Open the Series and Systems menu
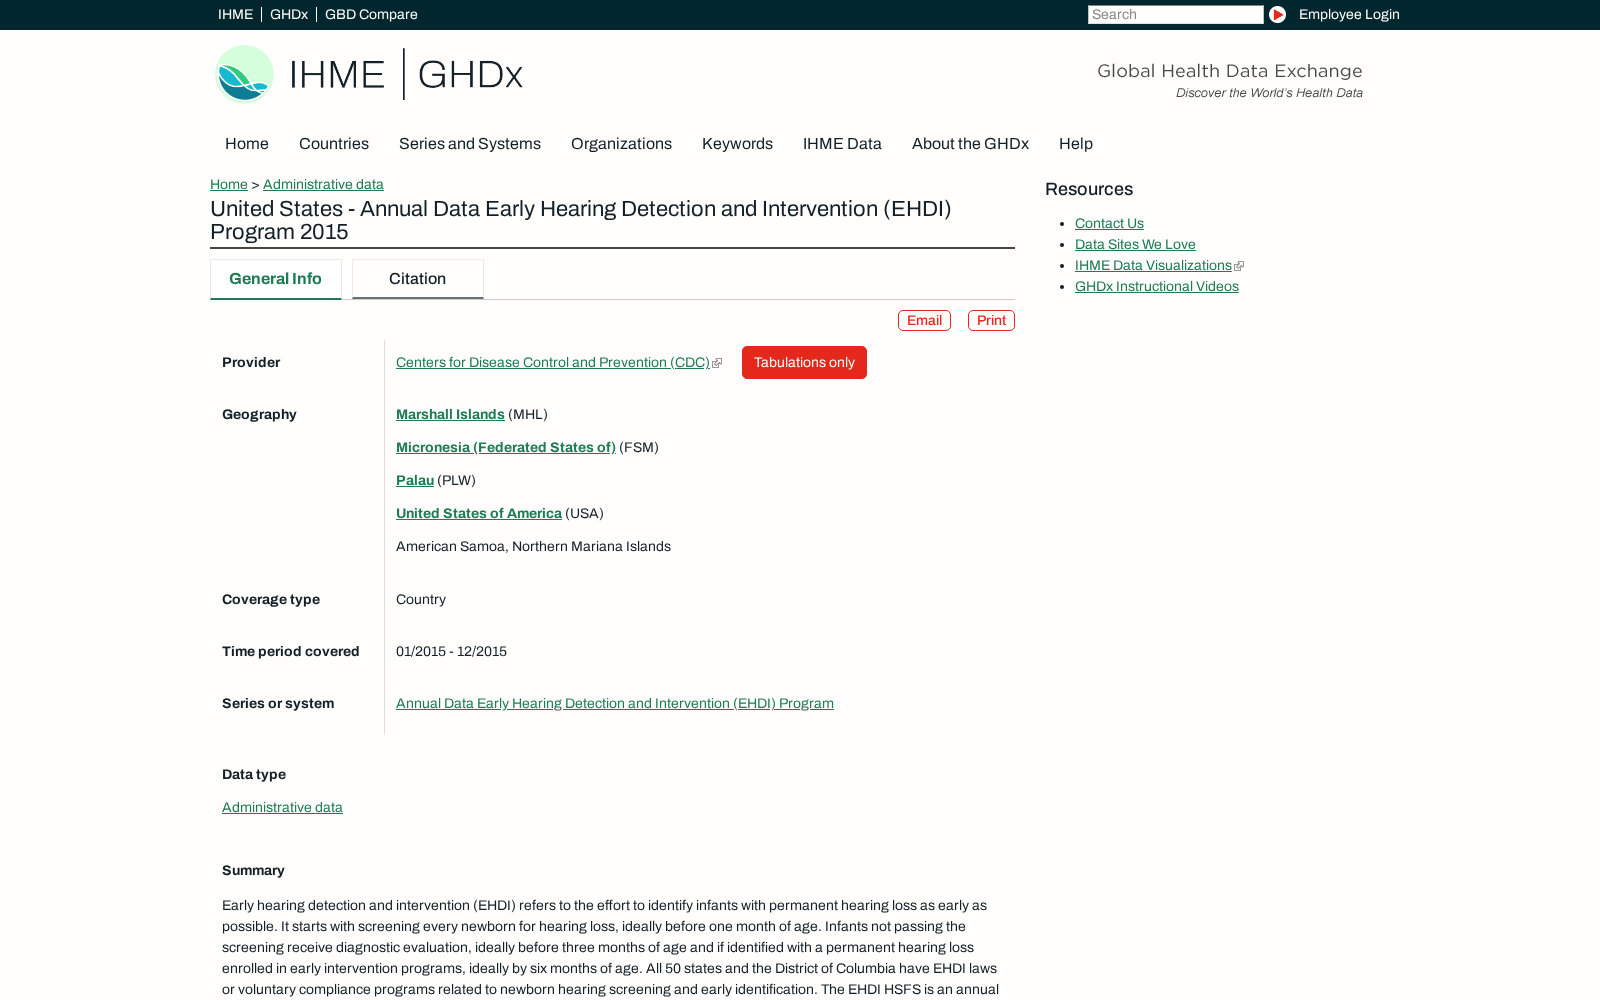 (x=470, y=144)
